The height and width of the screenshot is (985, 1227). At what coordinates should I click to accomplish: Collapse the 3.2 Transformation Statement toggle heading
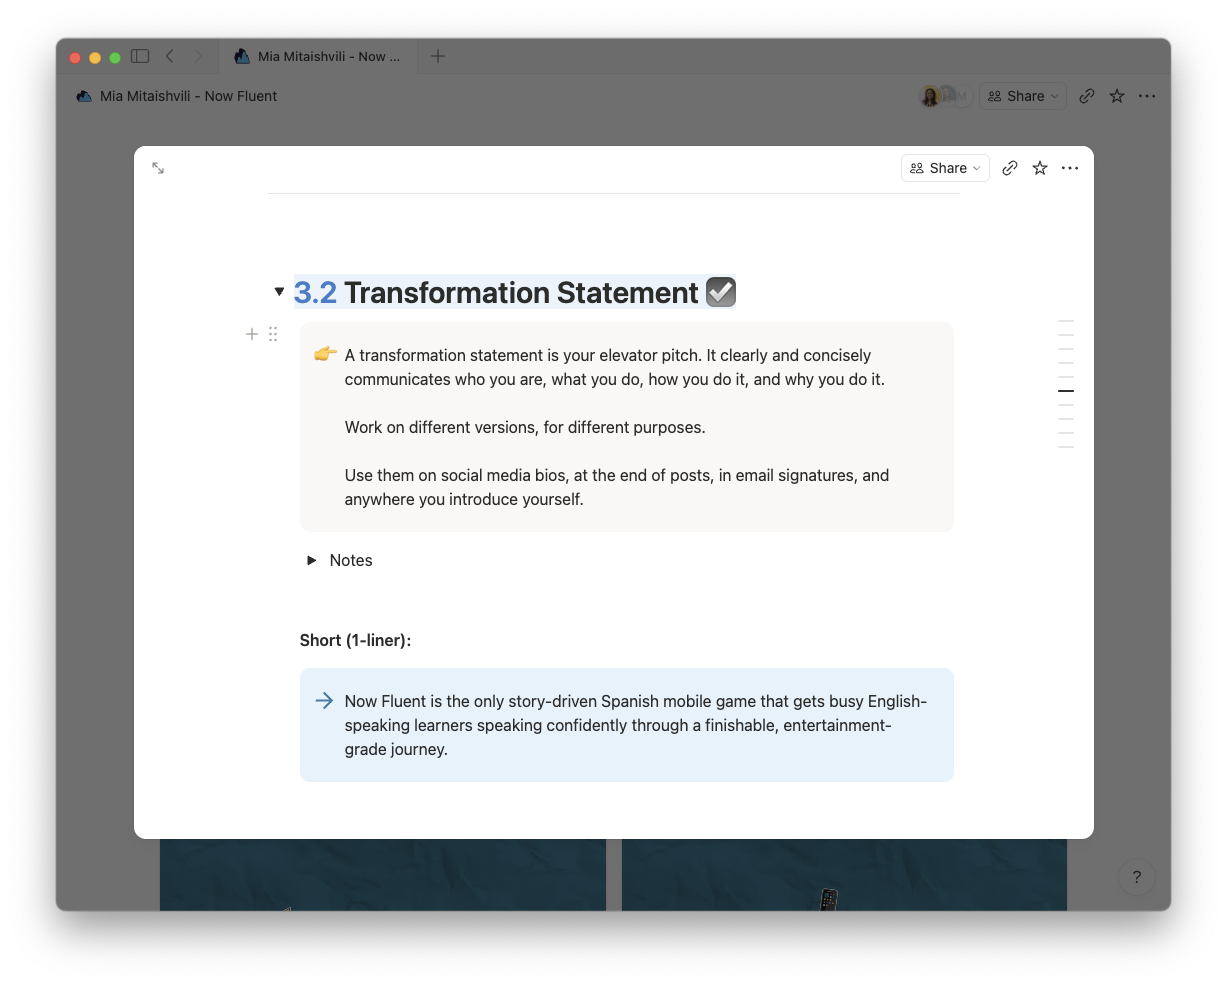tap(279, 292)
